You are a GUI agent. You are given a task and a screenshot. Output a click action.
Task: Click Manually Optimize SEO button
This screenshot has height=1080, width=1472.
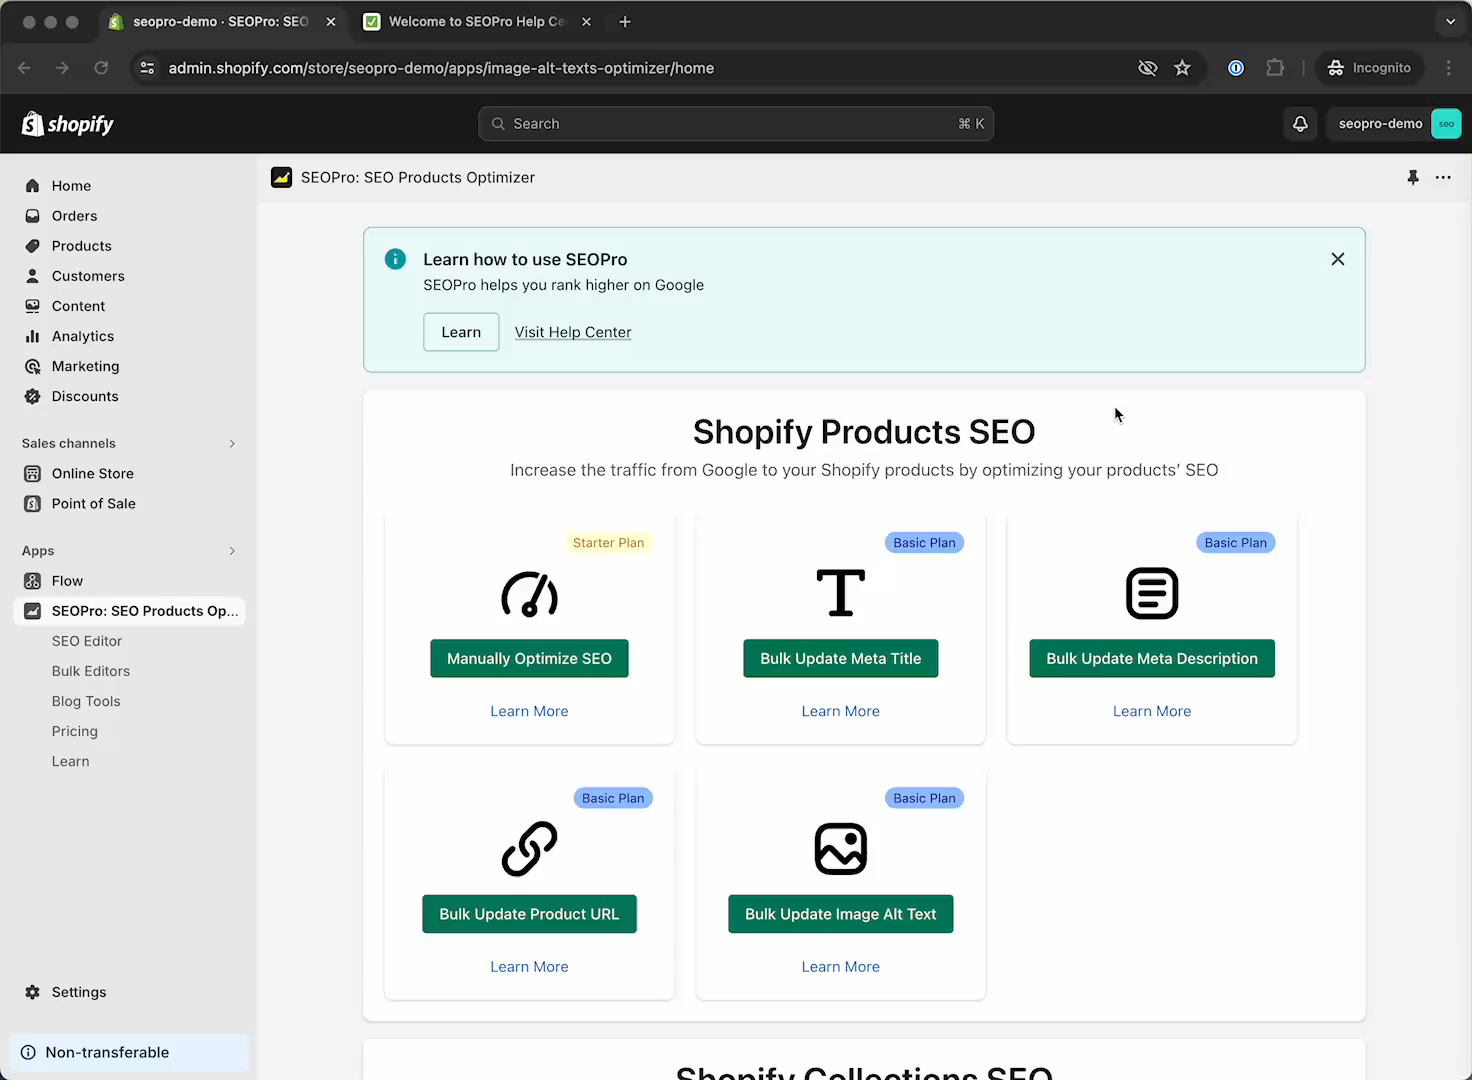(x=529, y=658)
